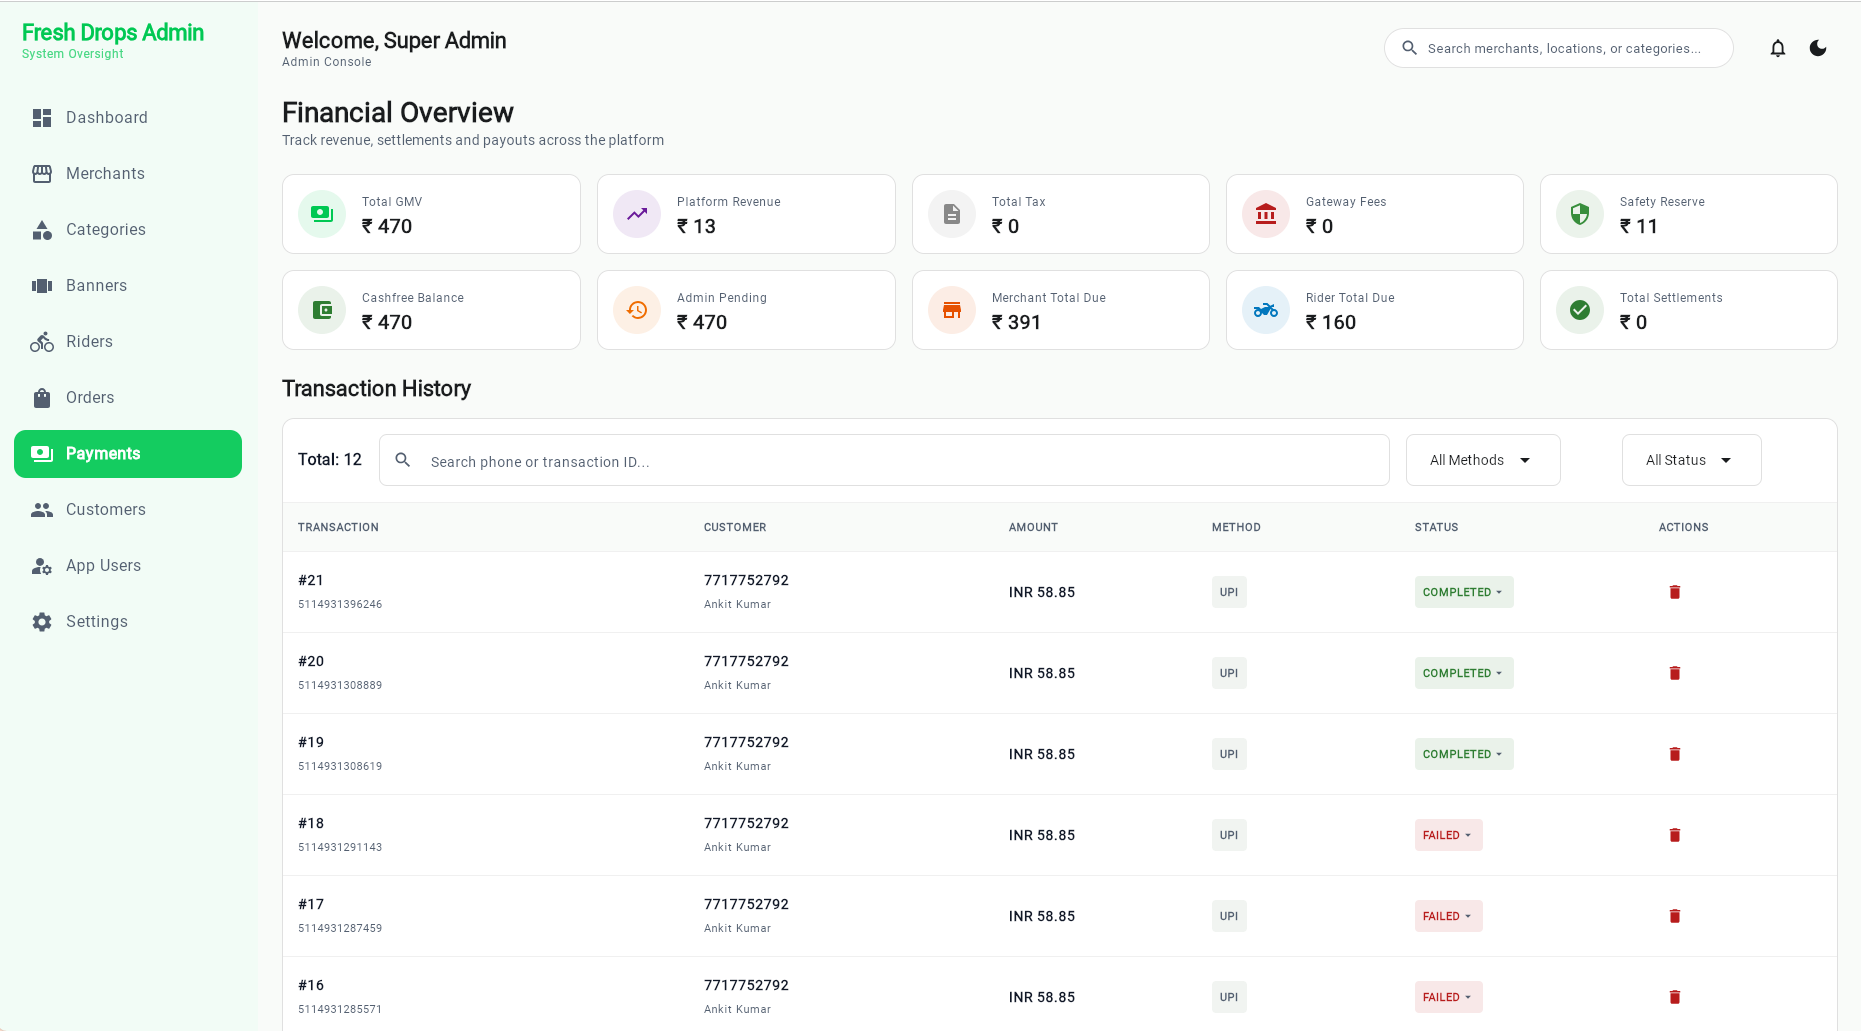This screenshot has height=1031, width=1861.
Task: Select Payments in the sidebar
Action: coord(128,454)
